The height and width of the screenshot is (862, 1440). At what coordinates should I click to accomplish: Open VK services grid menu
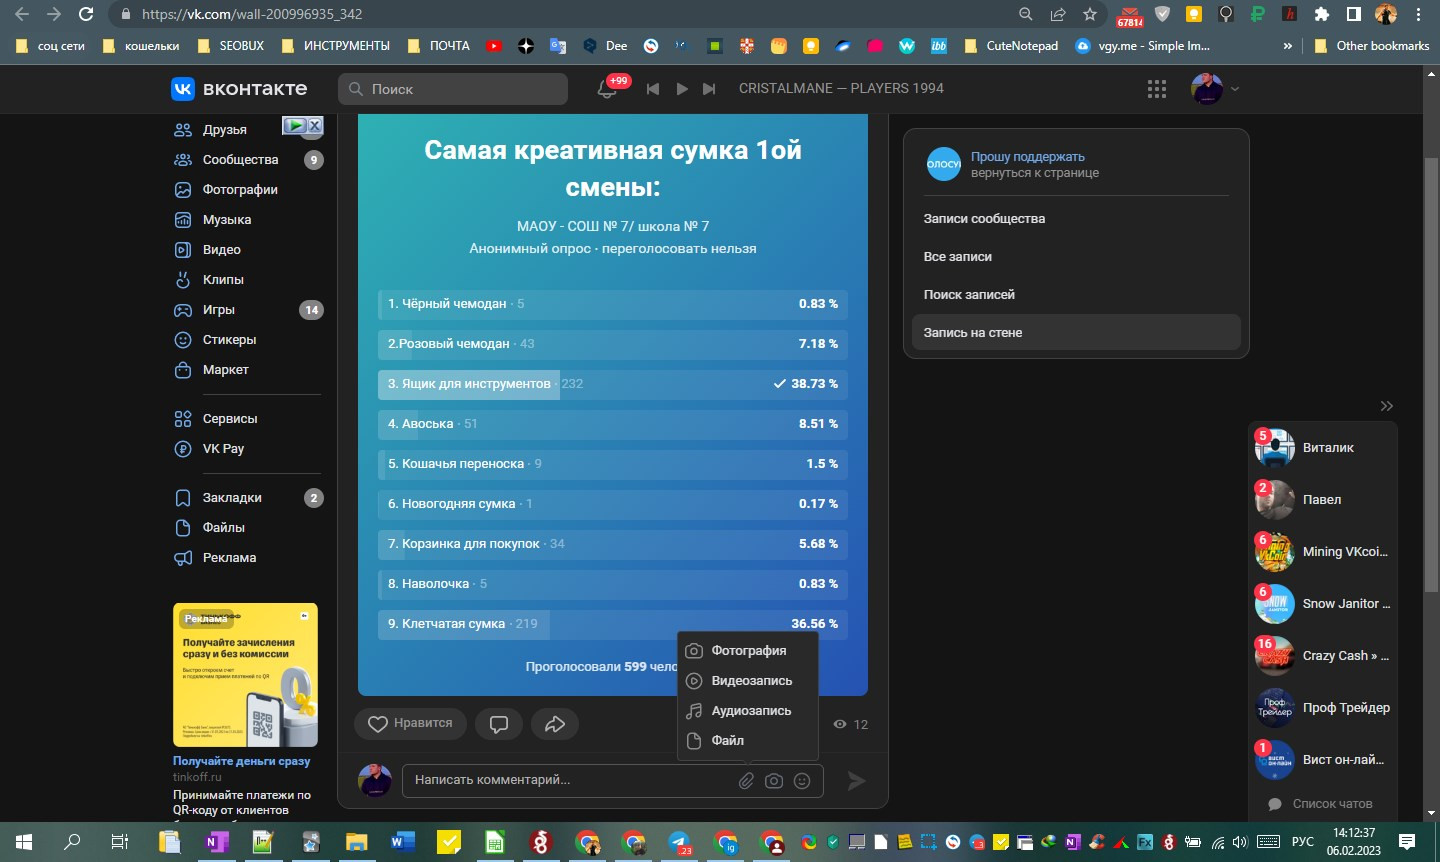1157,89
